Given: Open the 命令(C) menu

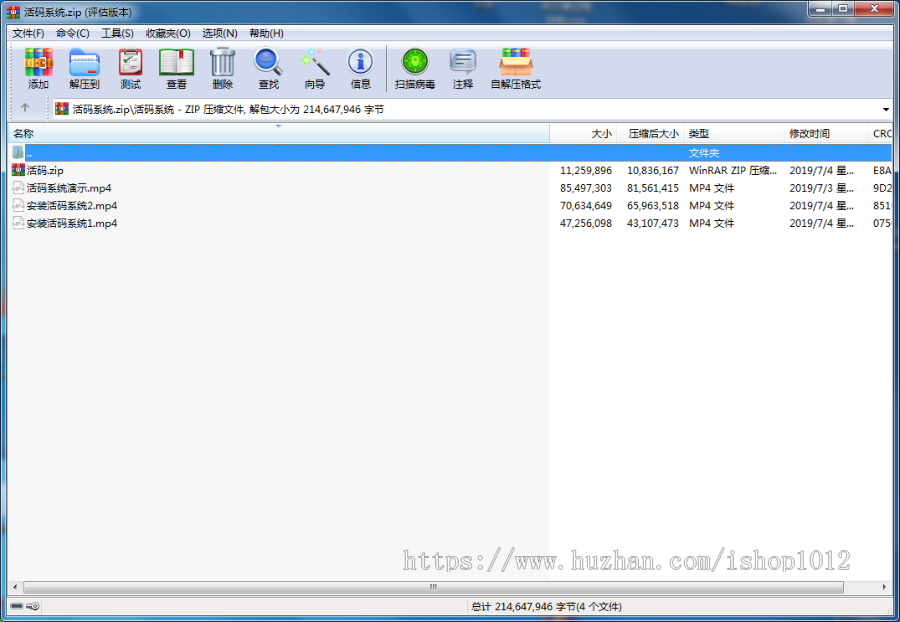Looking at the screenshot, I should point(72,33).
